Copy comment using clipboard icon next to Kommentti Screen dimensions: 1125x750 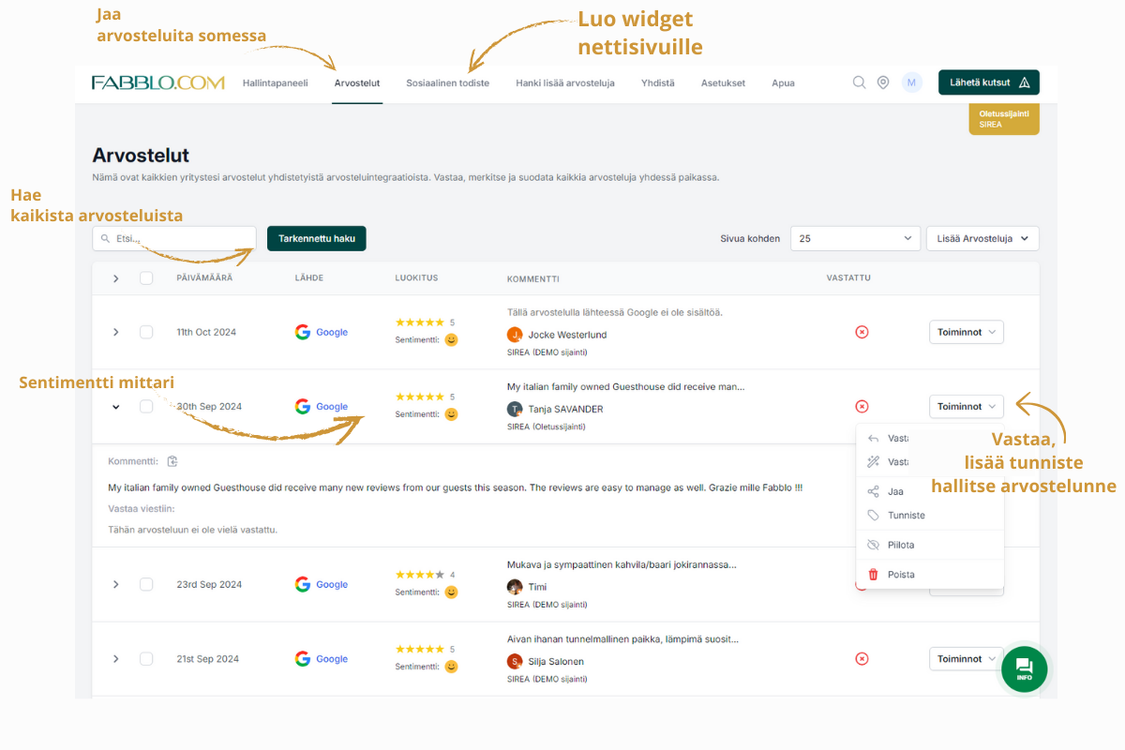(x=172, y=461)
